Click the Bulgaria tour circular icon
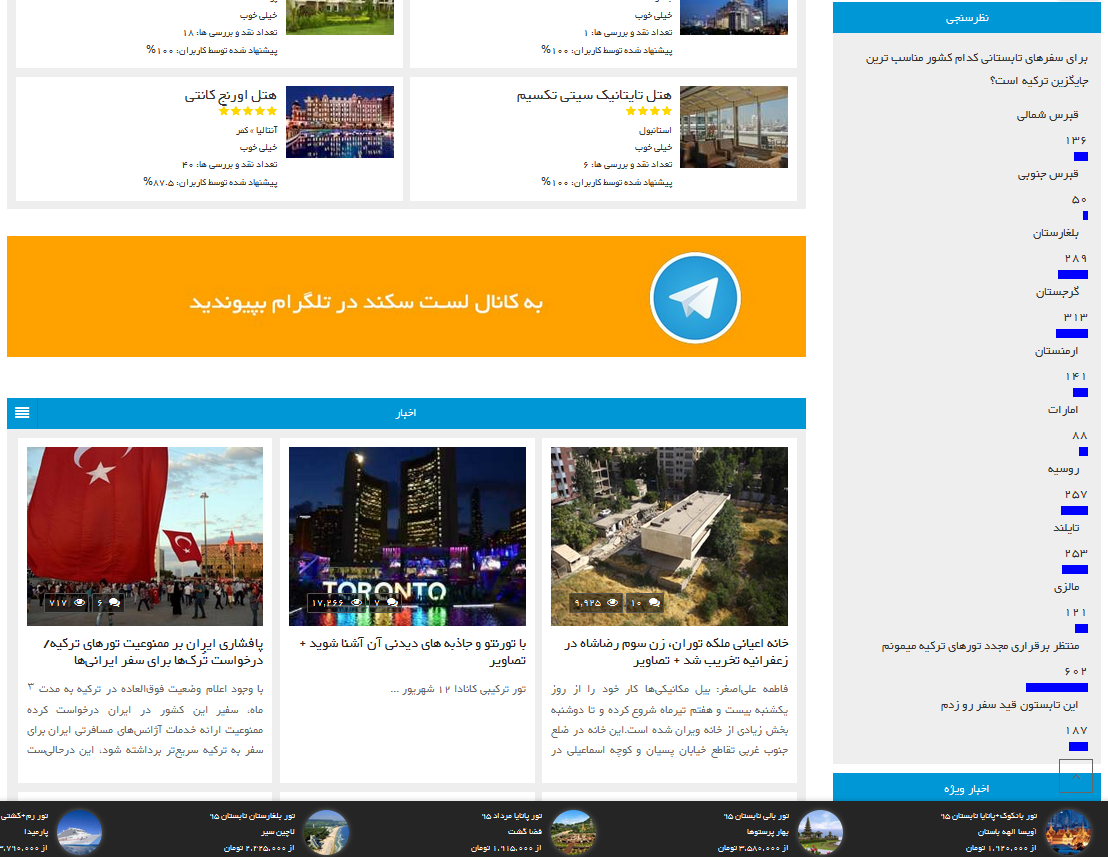Viewport: 1108px width, 857px height. [x=326, y=832]
